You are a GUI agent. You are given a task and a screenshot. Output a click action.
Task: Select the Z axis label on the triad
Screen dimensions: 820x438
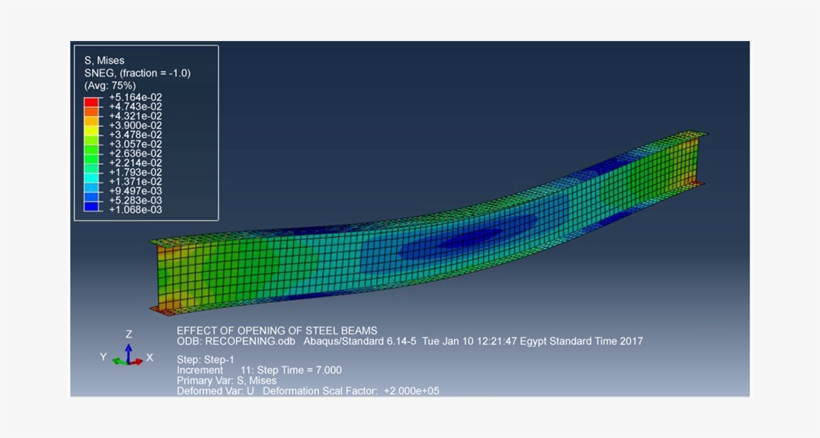point(129,335)
